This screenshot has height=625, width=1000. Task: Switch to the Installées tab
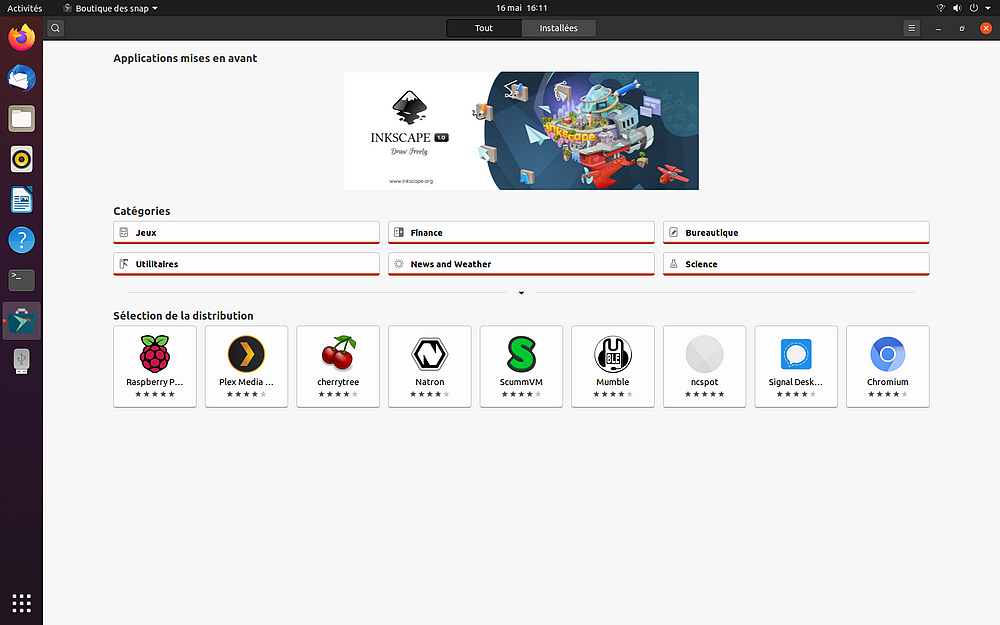pyautogui.click(x=559, y=28)
